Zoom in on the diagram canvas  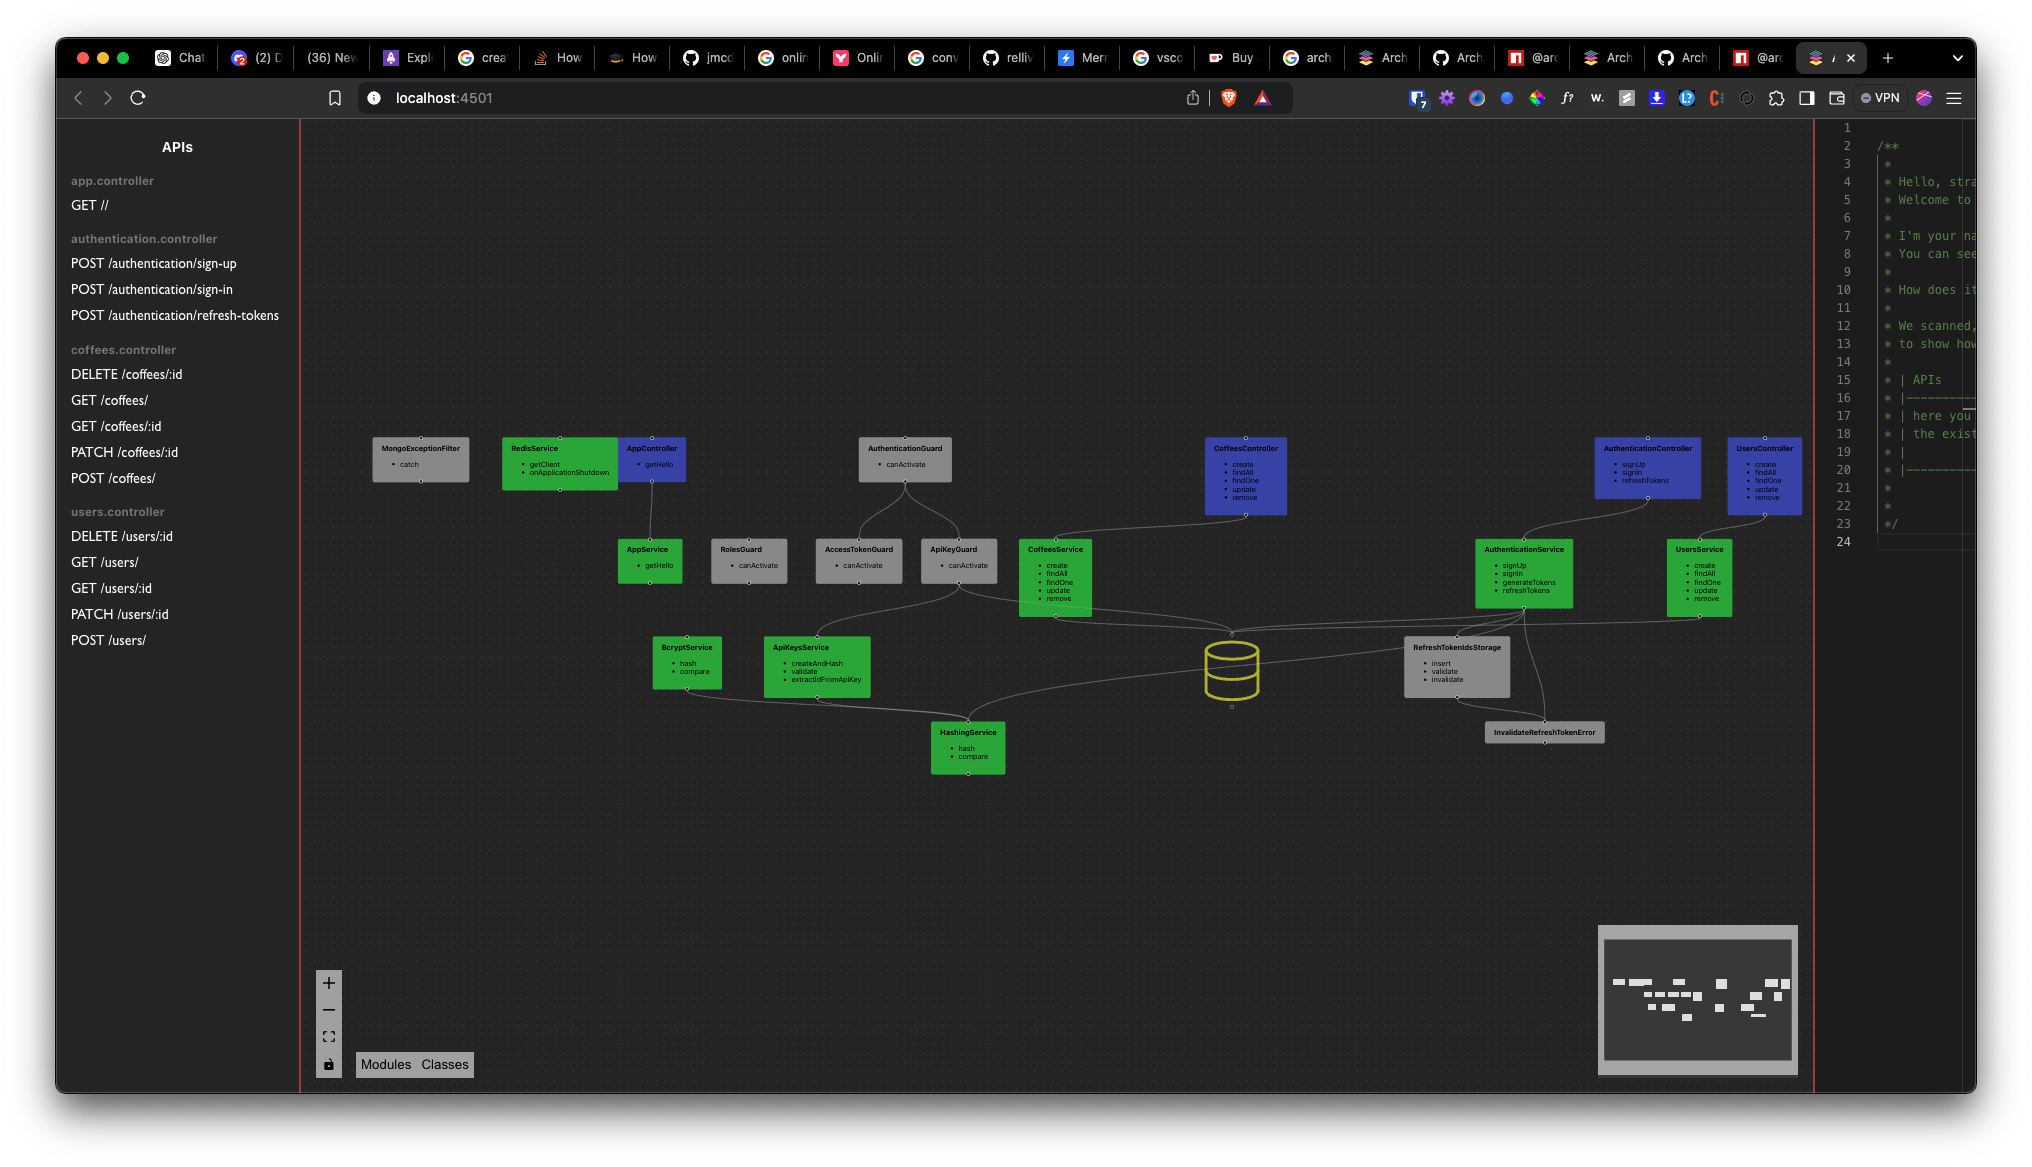coord(329,983)
